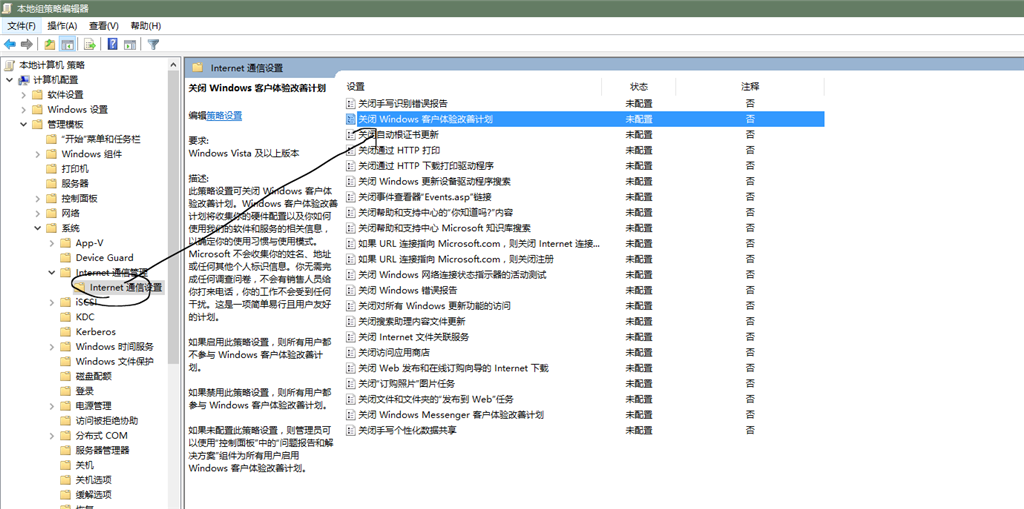
Task: Expand the 网络 tree node
Action: (38, 213)
